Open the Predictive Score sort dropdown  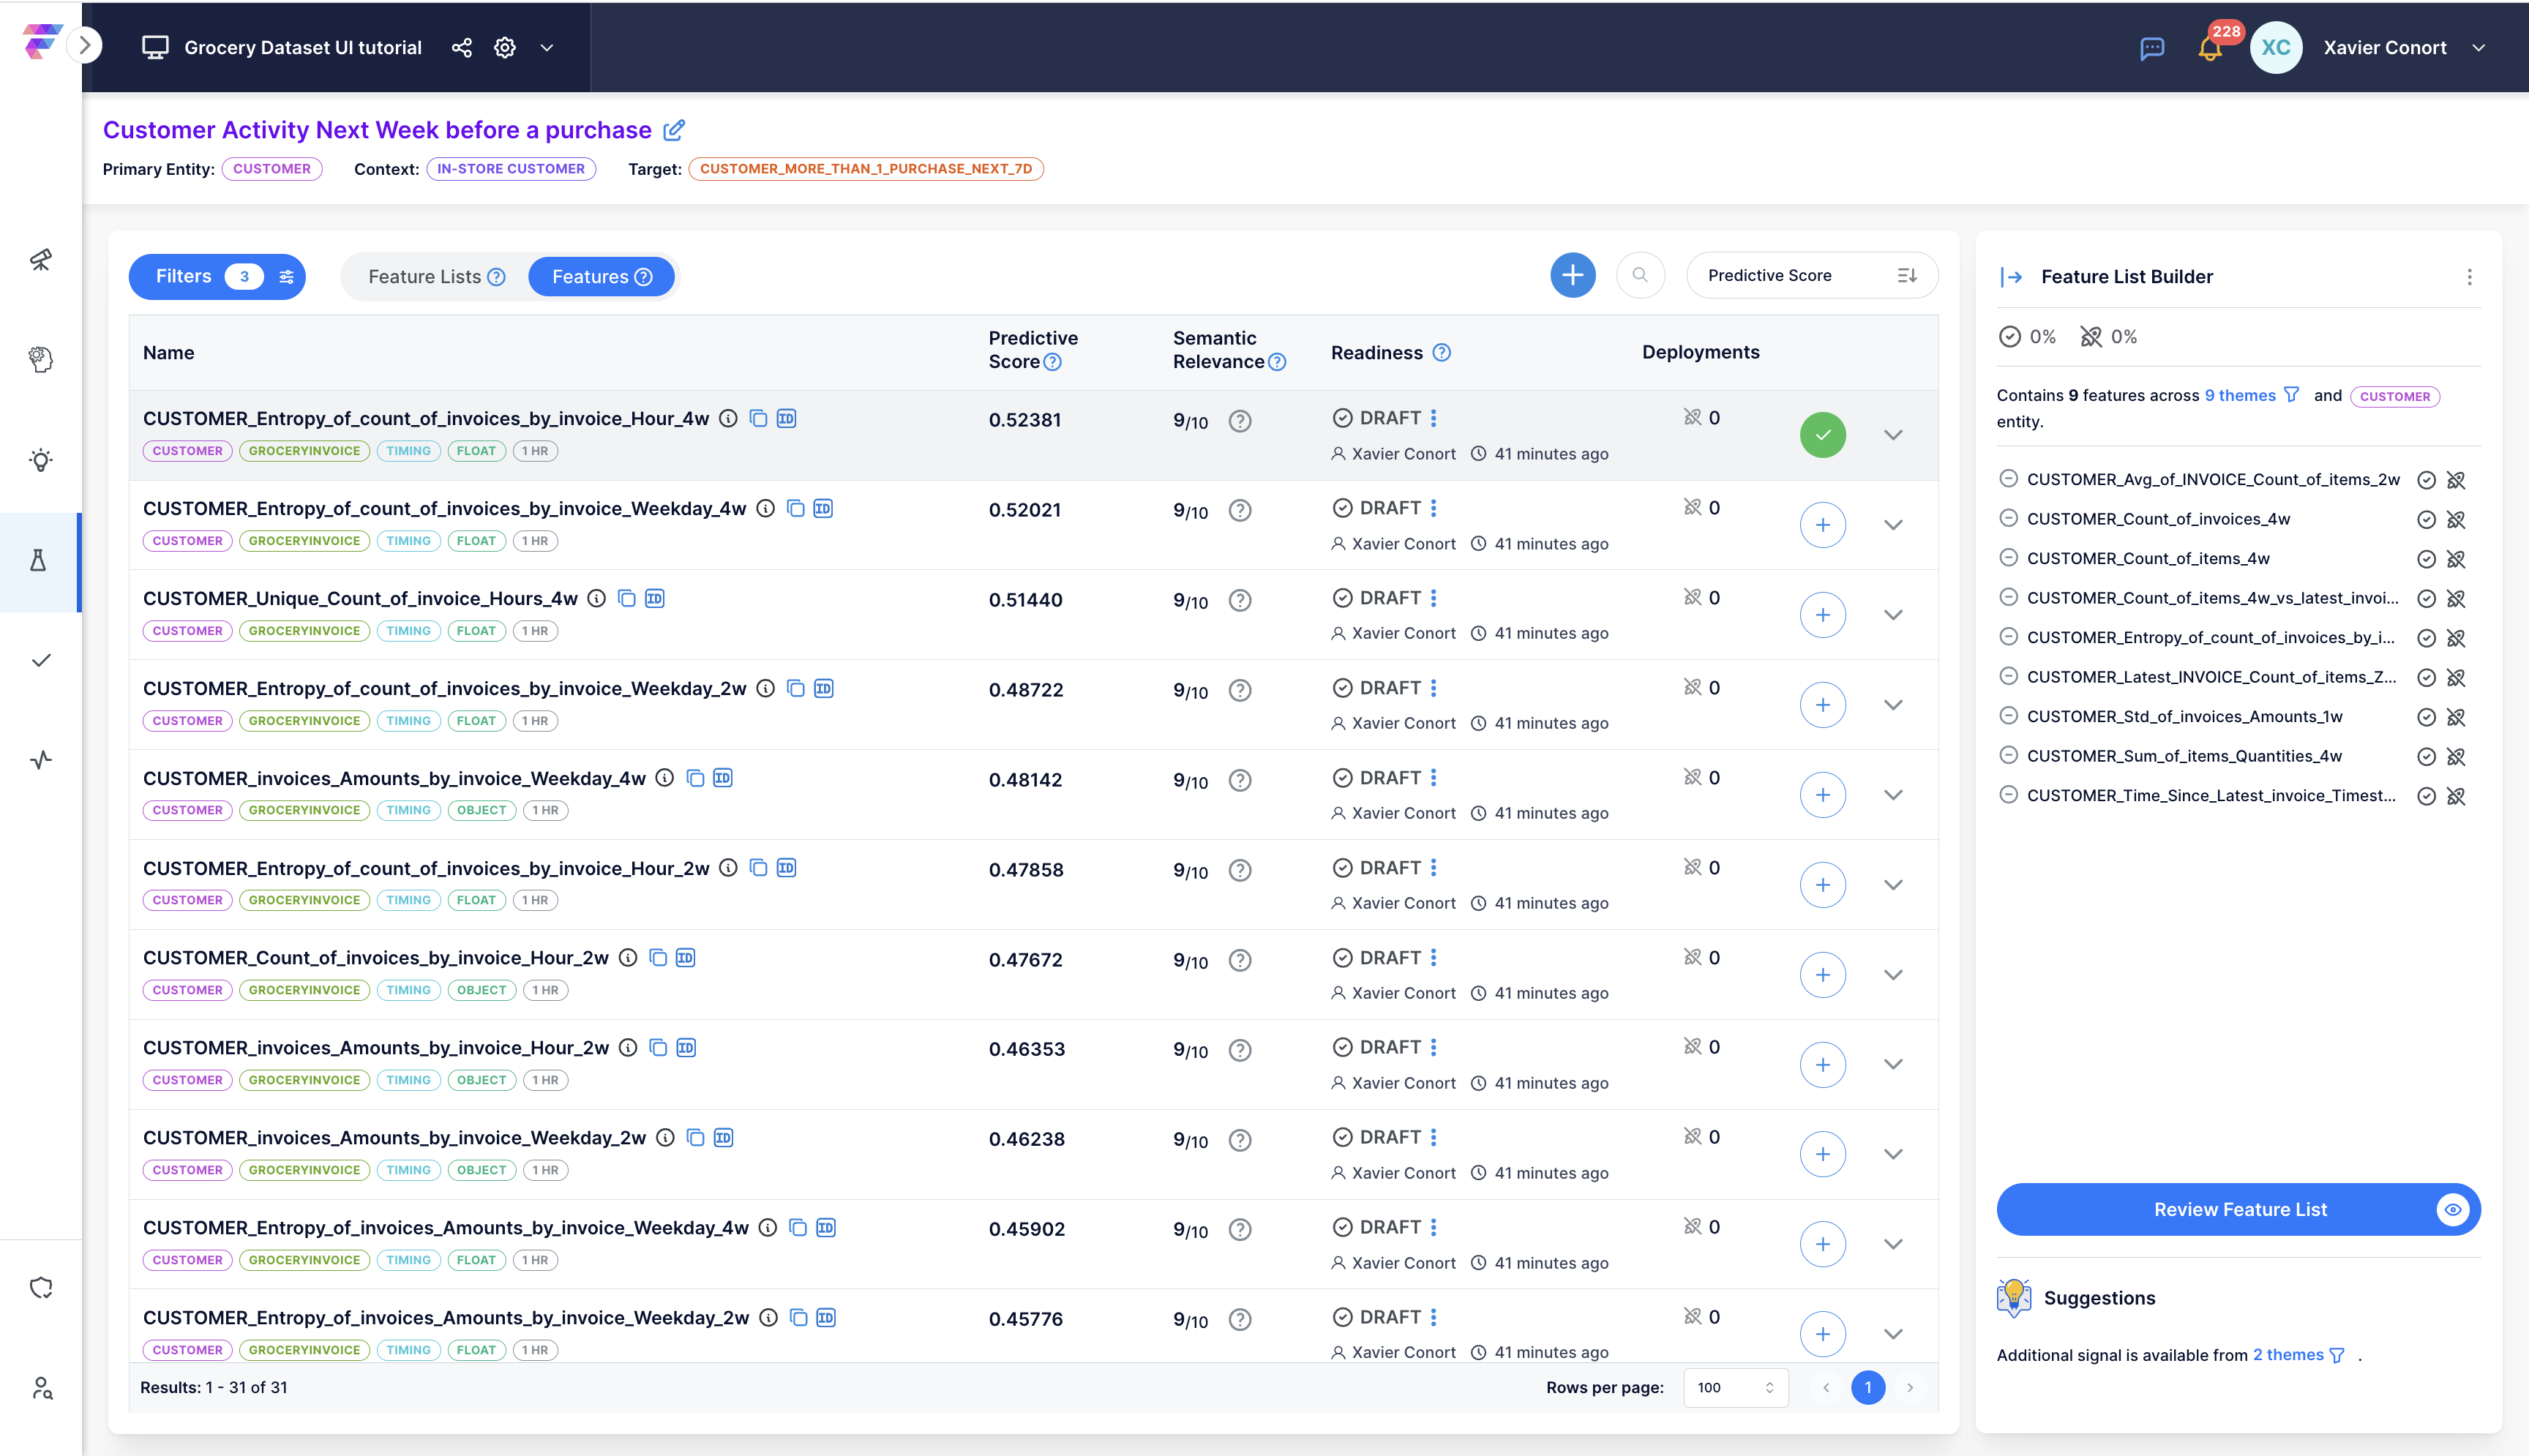click(1812, 275)
